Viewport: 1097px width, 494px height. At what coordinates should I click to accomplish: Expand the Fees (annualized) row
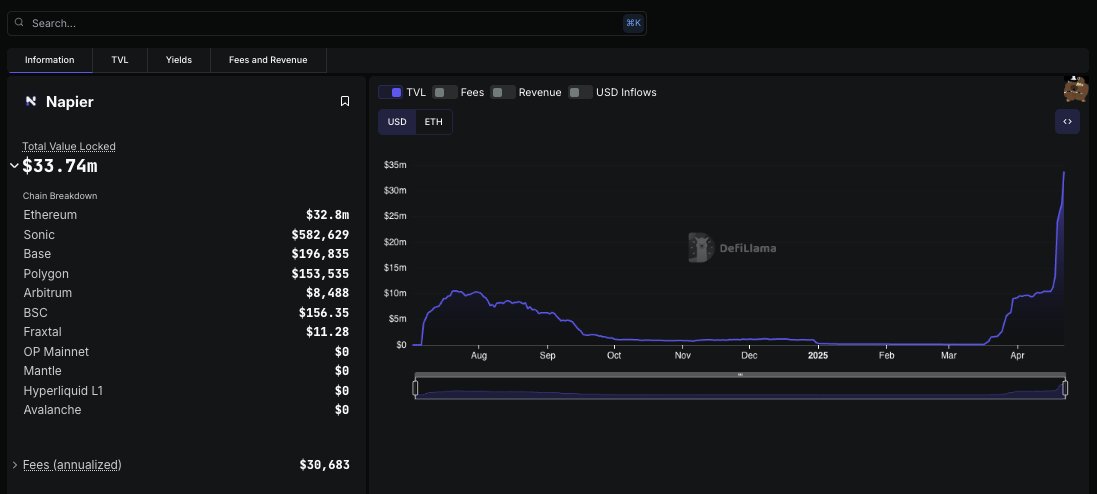[x=15, y=465]
